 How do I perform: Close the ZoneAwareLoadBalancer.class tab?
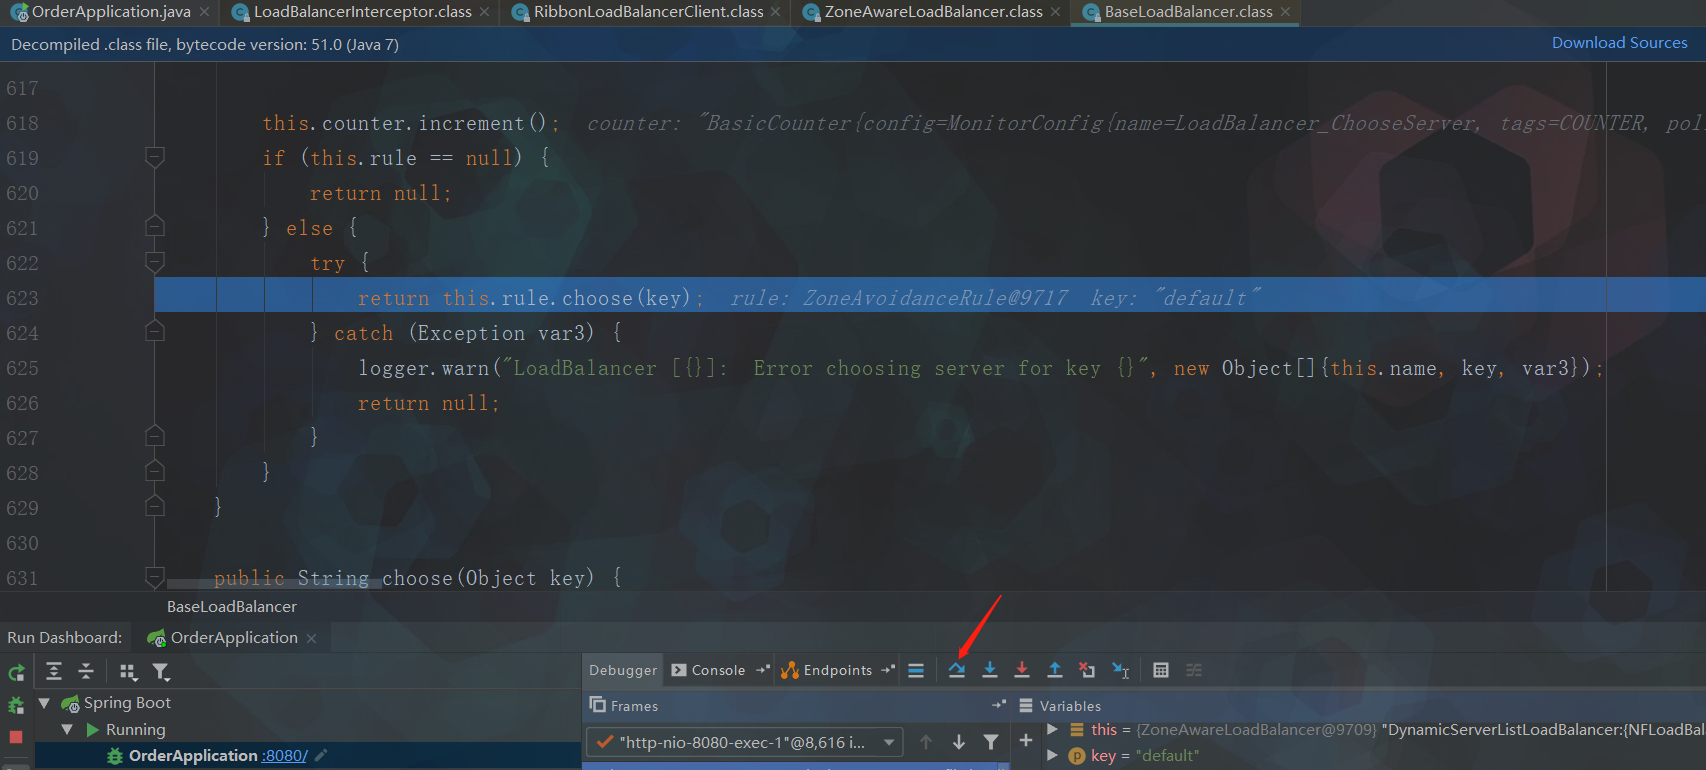tap(1055, 12)
